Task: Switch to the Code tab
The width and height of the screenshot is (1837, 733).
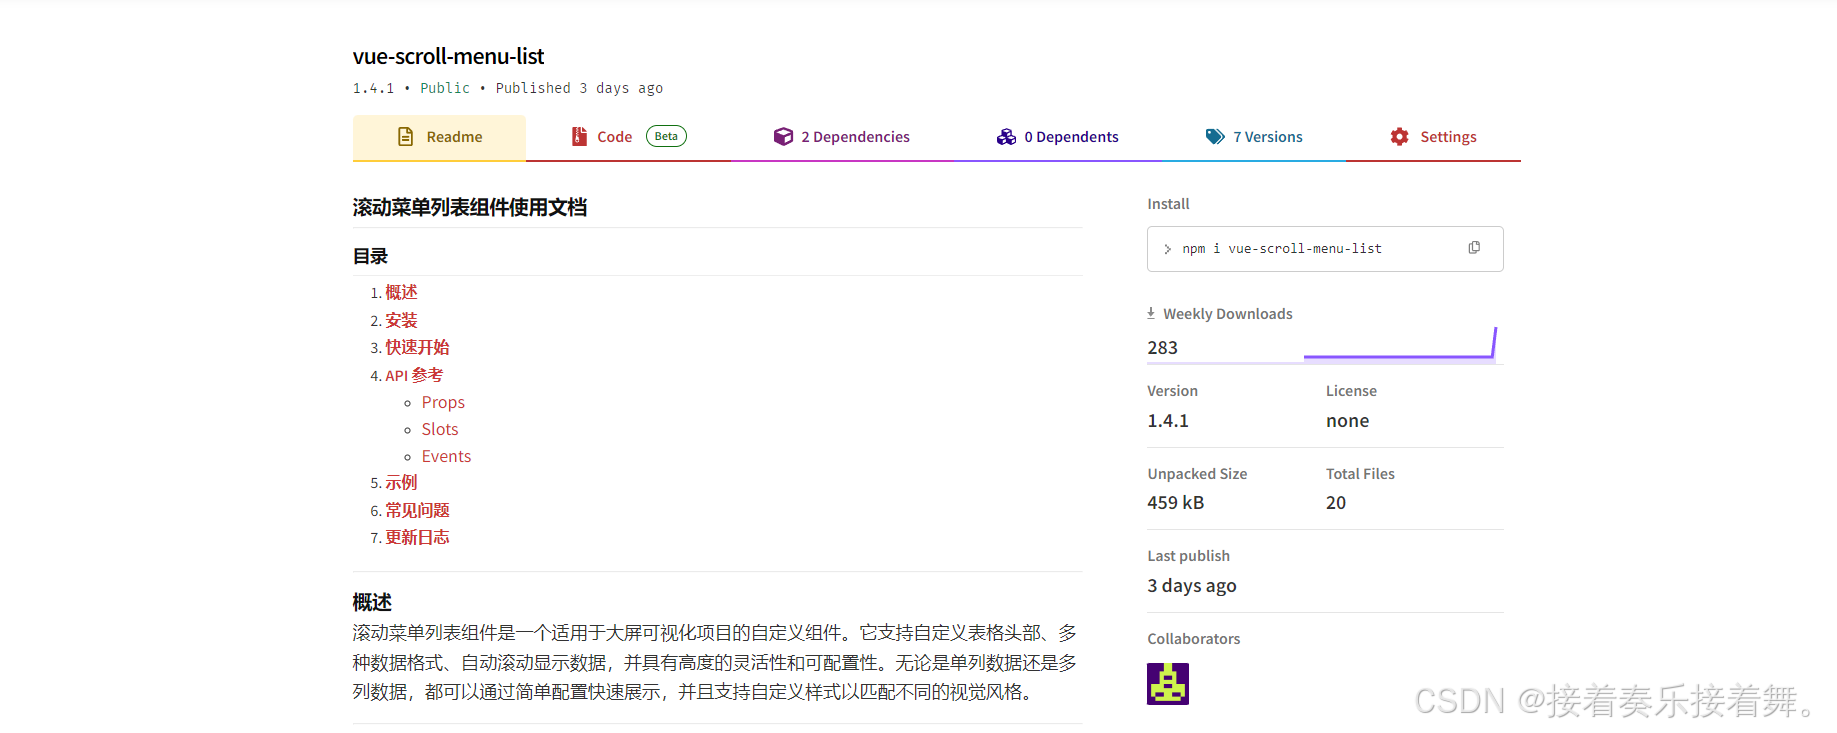Action: [x=628, y=137]
